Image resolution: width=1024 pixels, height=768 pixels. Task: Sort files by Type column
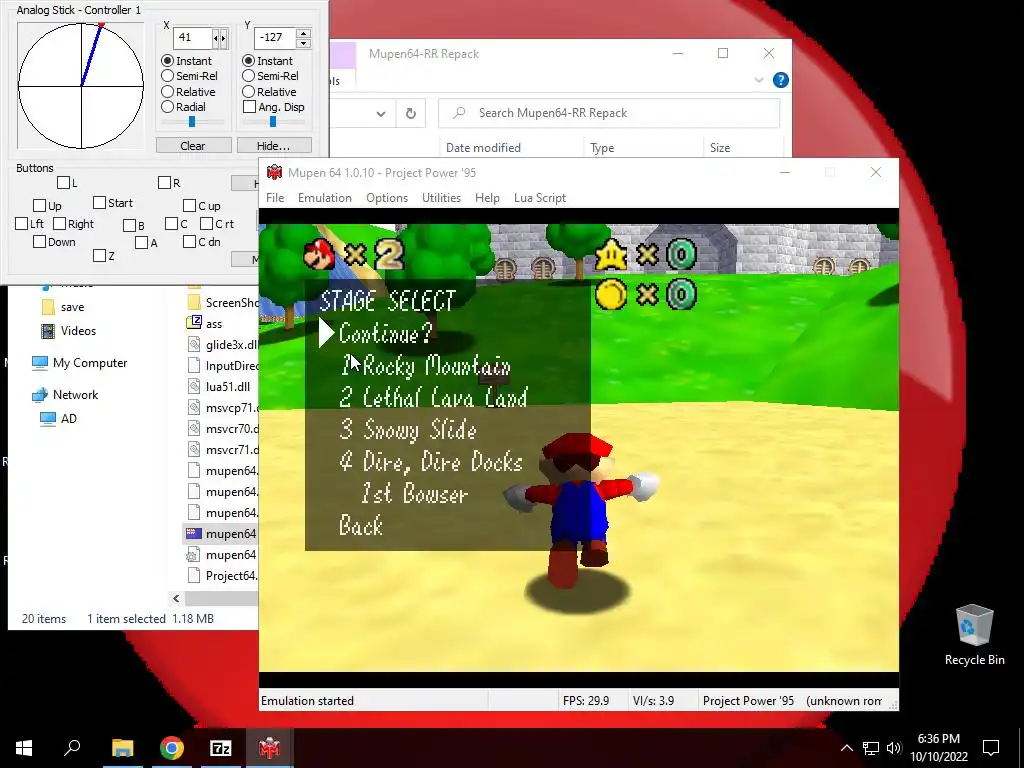click(x=602, y=148)
